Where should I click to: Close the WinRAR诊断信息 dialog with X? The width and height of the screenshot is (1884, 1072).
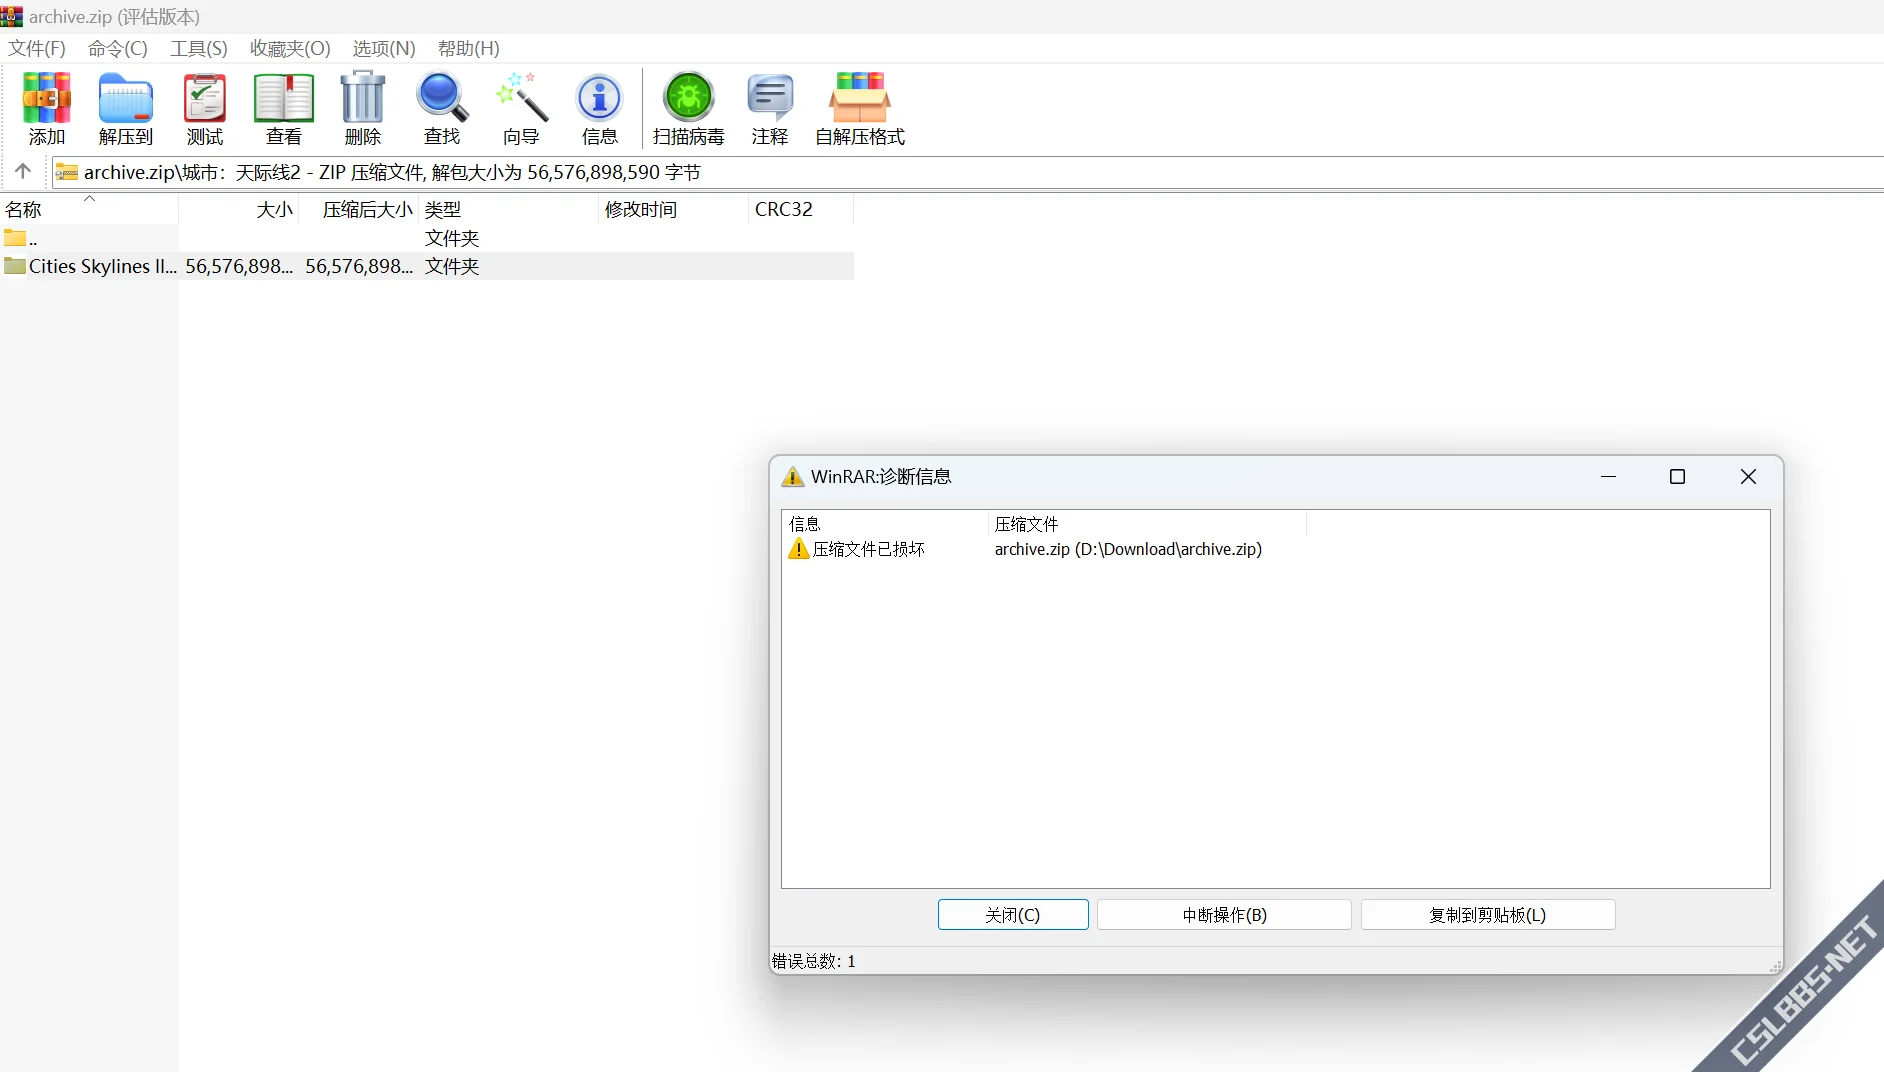1748,477
